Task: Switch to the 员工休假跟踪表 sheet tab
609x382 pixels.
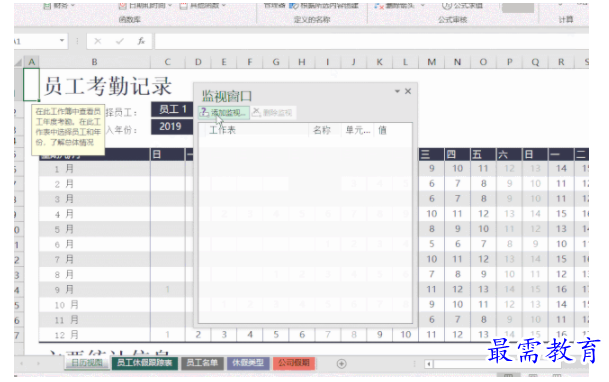Action: tap(144, 363)
